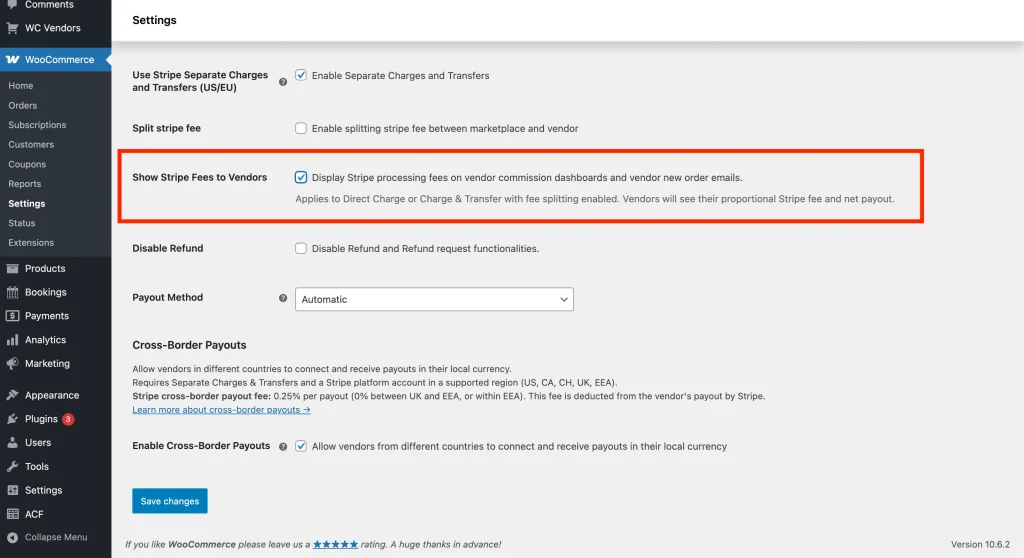Click the Users person icon
Image resolution: width=1024 pixels, height=558 pixels.
(12, 442)
